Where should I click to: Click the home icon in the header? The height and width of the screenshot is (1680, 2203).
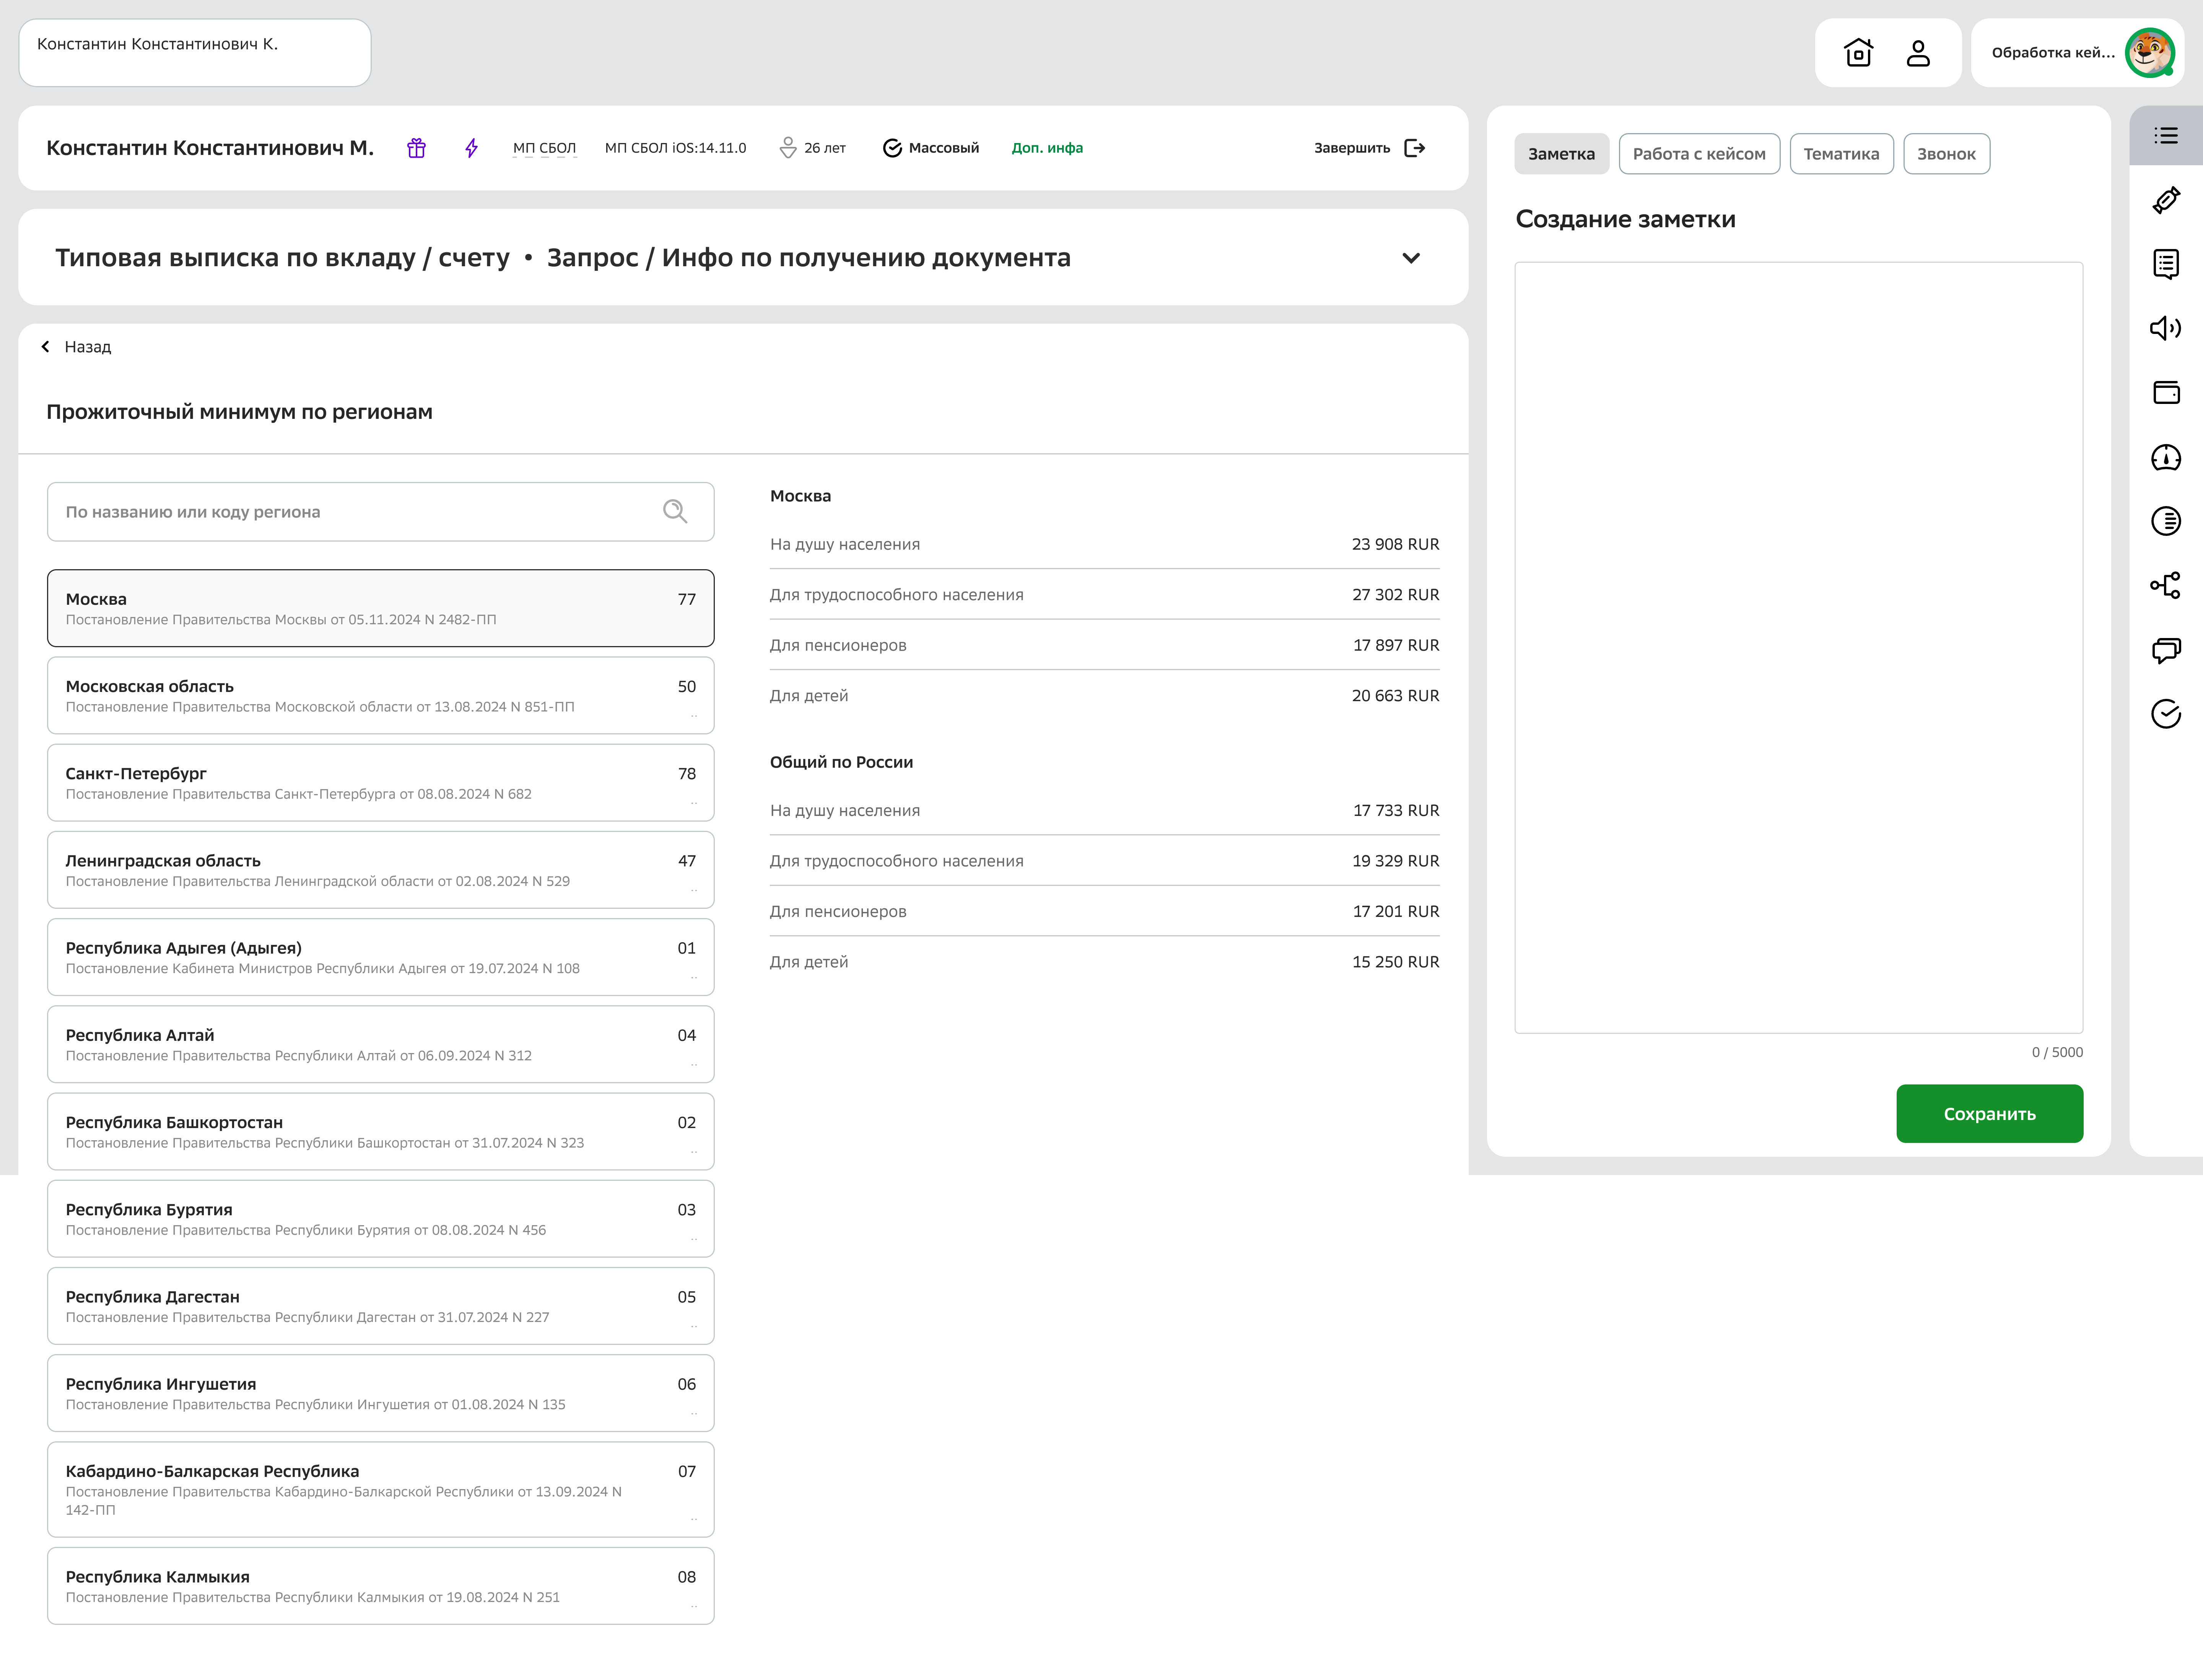pos(1858,52)
